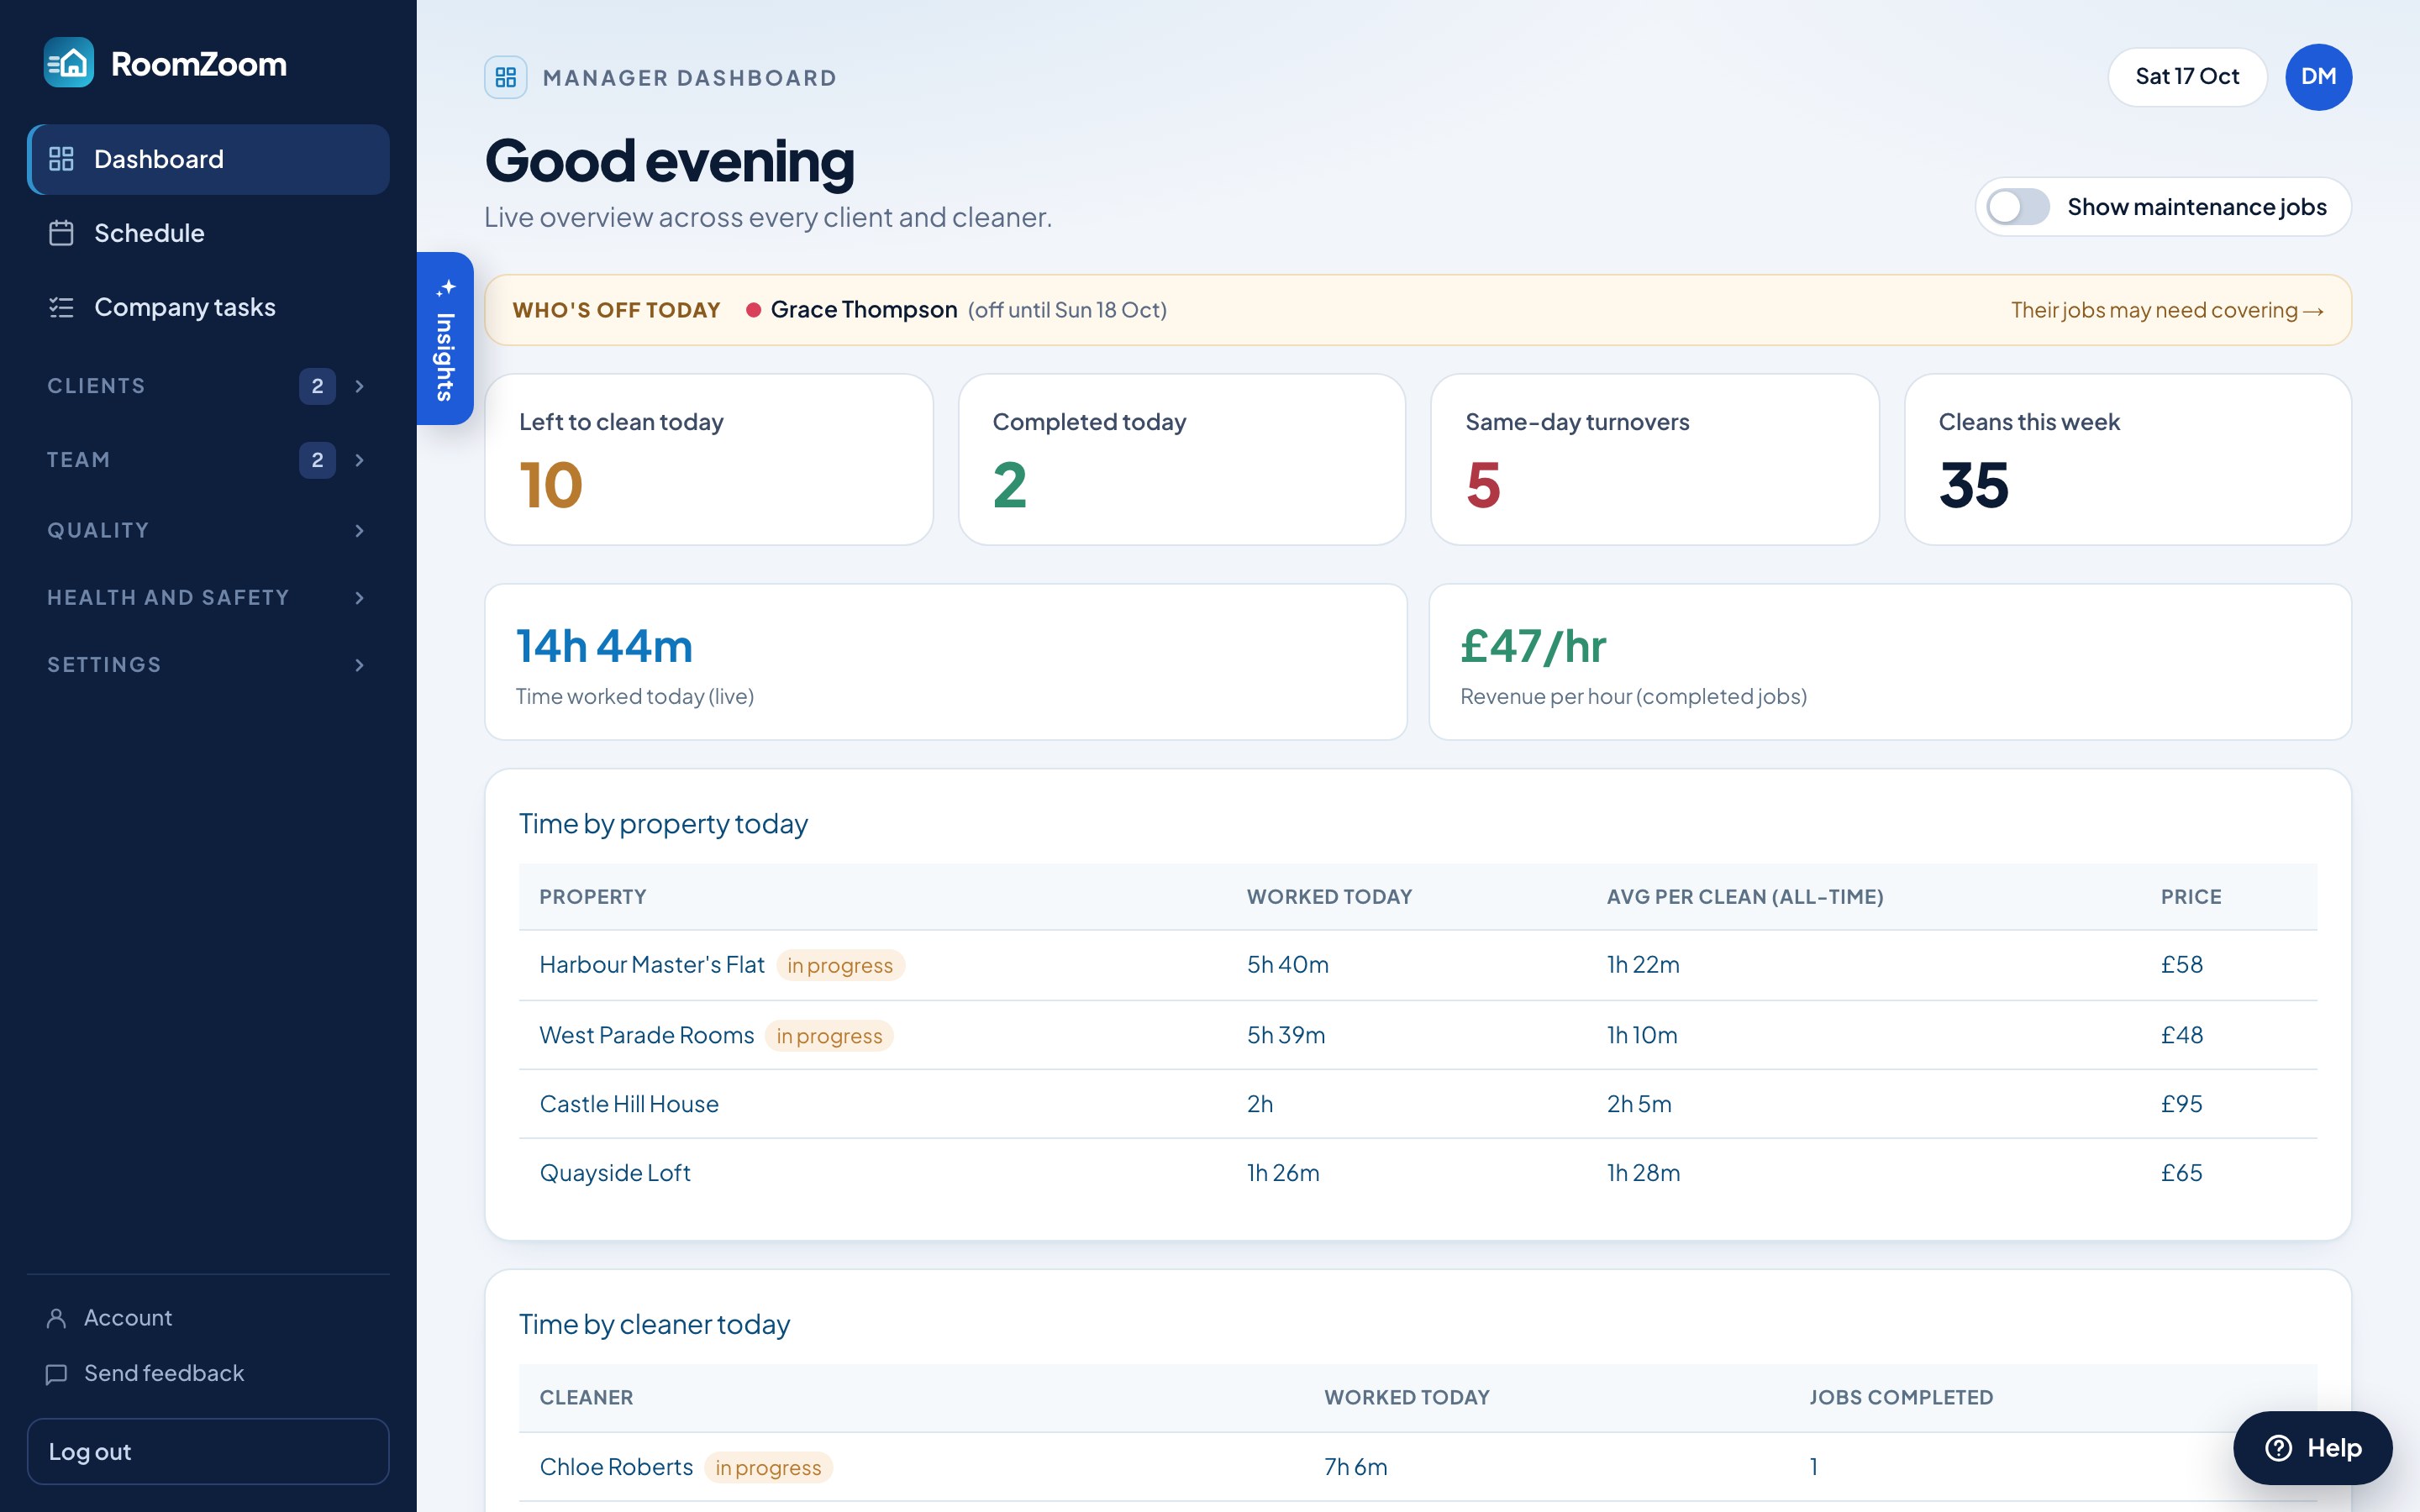Image resolution: width=2420 pixels, height=1512 pixels.
Task: Open Harbour Master's Flat property link
Action: (652, 965)
